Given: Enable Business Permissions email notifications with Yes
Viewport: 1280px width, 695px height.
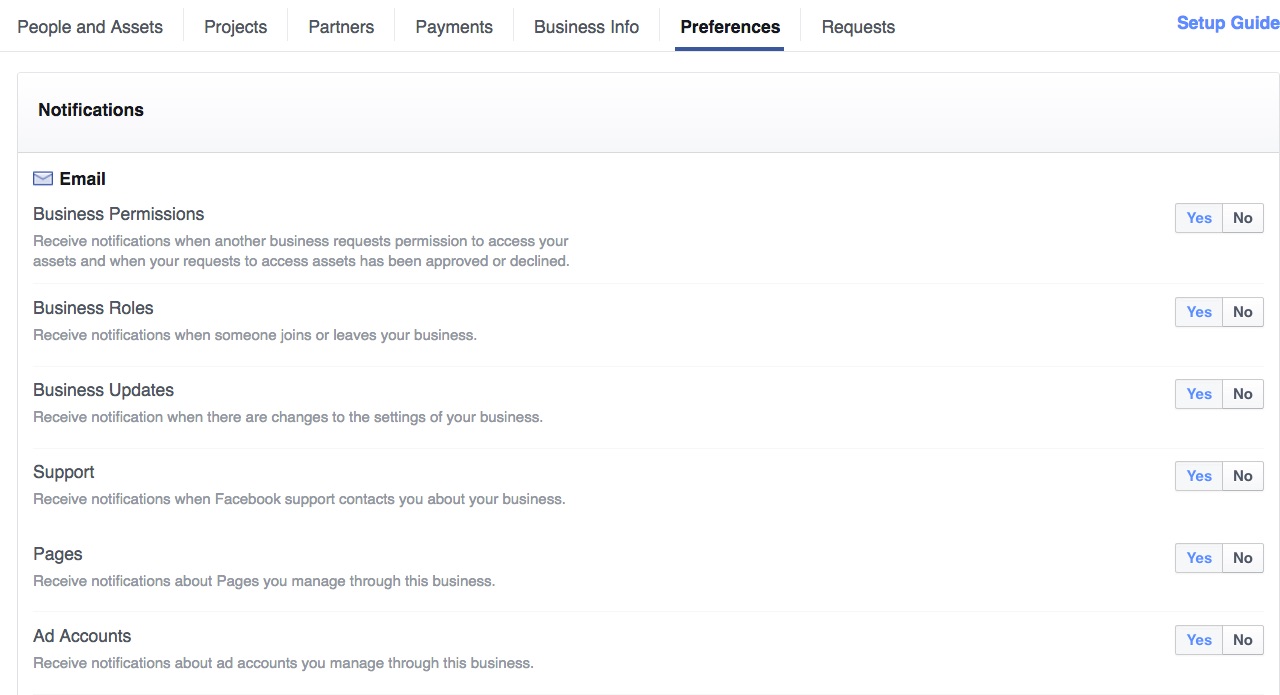Looking at the screenshot, I should (1198, 217).
